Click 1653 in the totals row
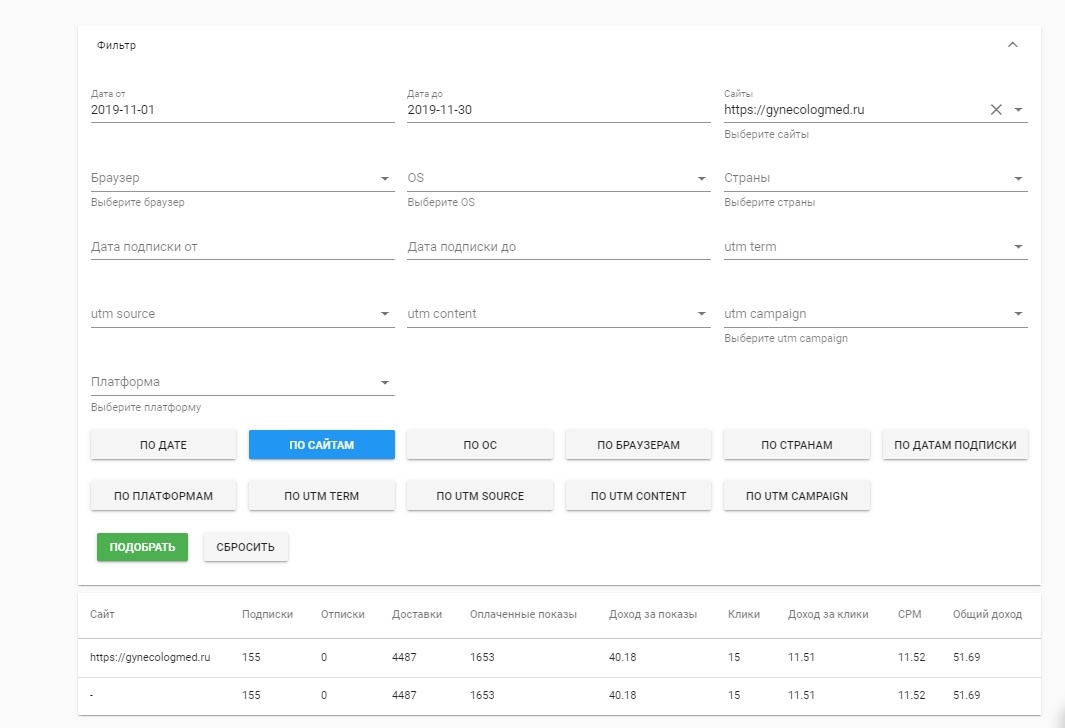 pyautogui.click(x=482, y=695)
